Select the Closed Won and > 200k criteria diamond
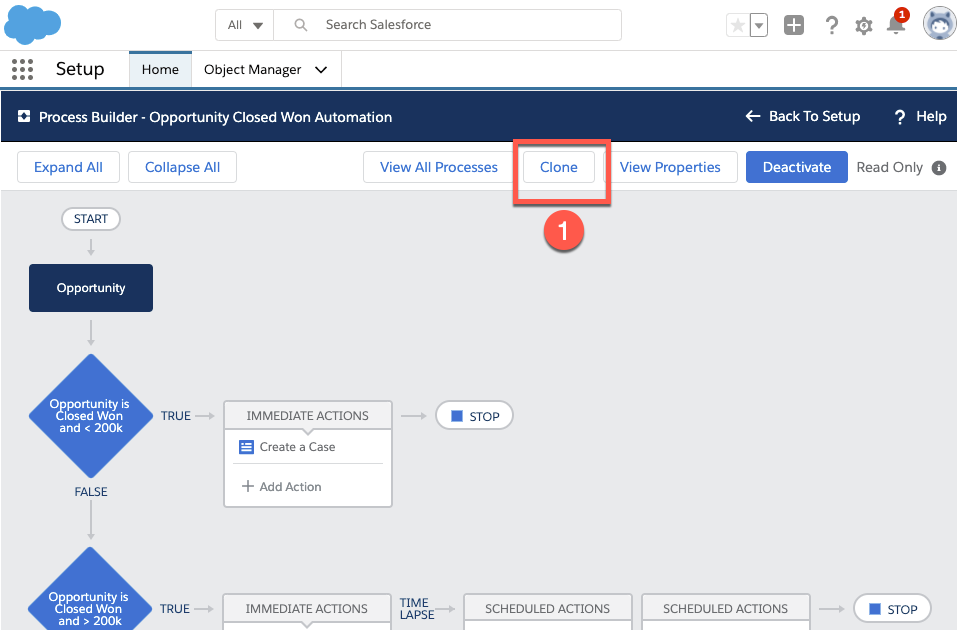 [90, 589]
